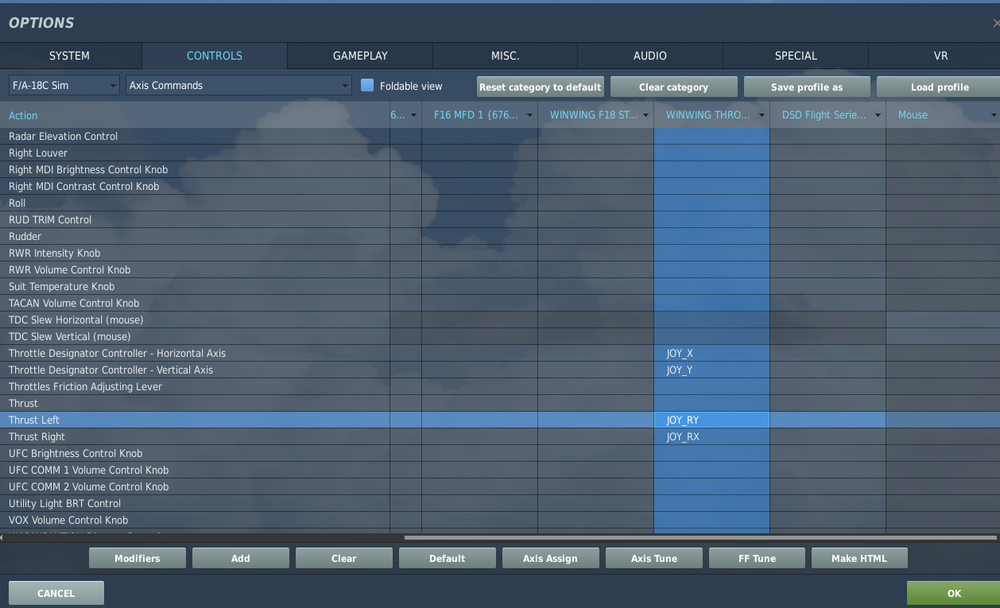Switch to the SYSTEM tab
The width and height of the screenshot is (1000, 608).
[x=70, y=56]
